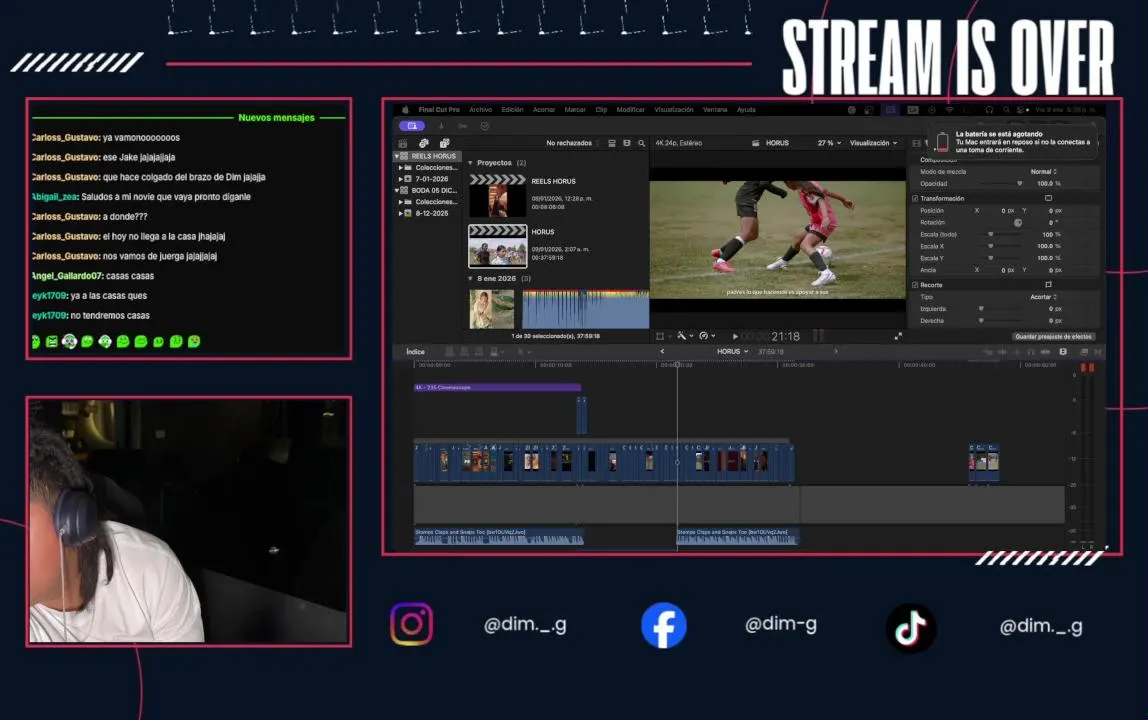Open the Modificar menu
Viewport: 1148px width, 720px height.
coord(630,110)
